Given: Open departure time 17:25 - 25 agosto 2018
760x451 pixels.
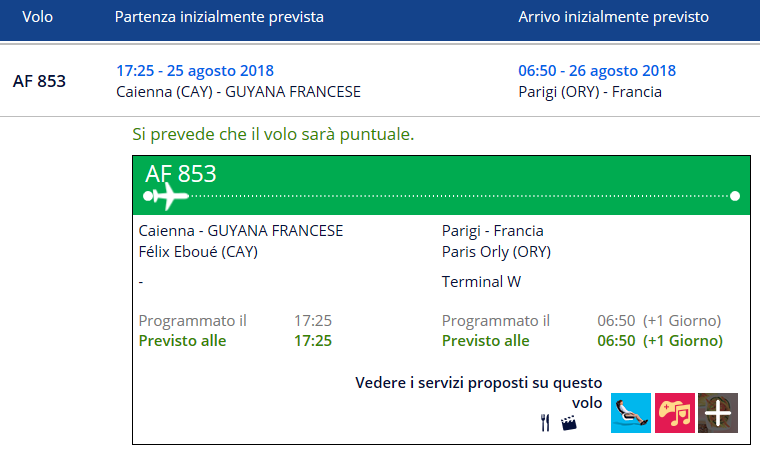Looking at the screenshot, I should (195, 71).
